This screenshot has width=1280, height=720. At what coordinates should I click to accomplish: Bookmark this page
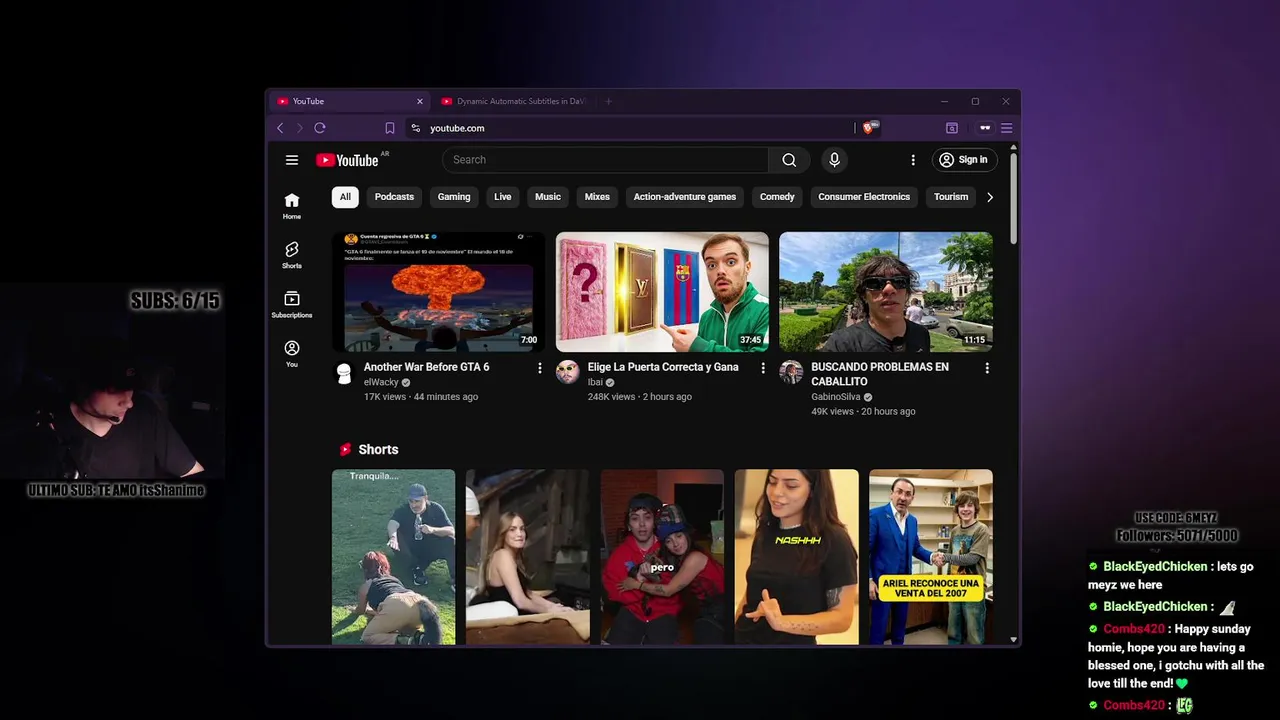coord(390,128)
